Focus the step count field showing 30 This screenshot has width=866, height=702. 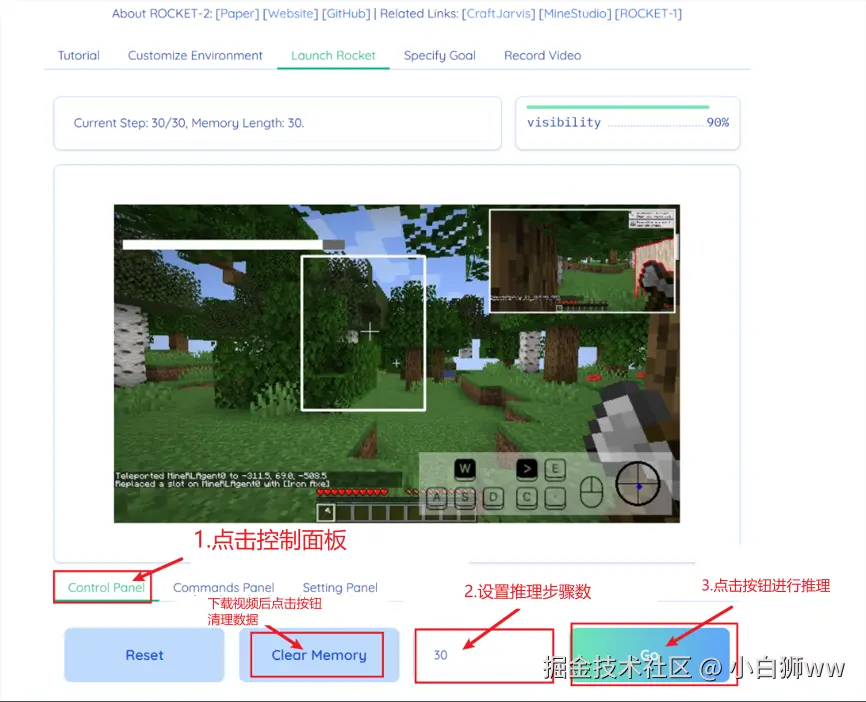(484, 655)
